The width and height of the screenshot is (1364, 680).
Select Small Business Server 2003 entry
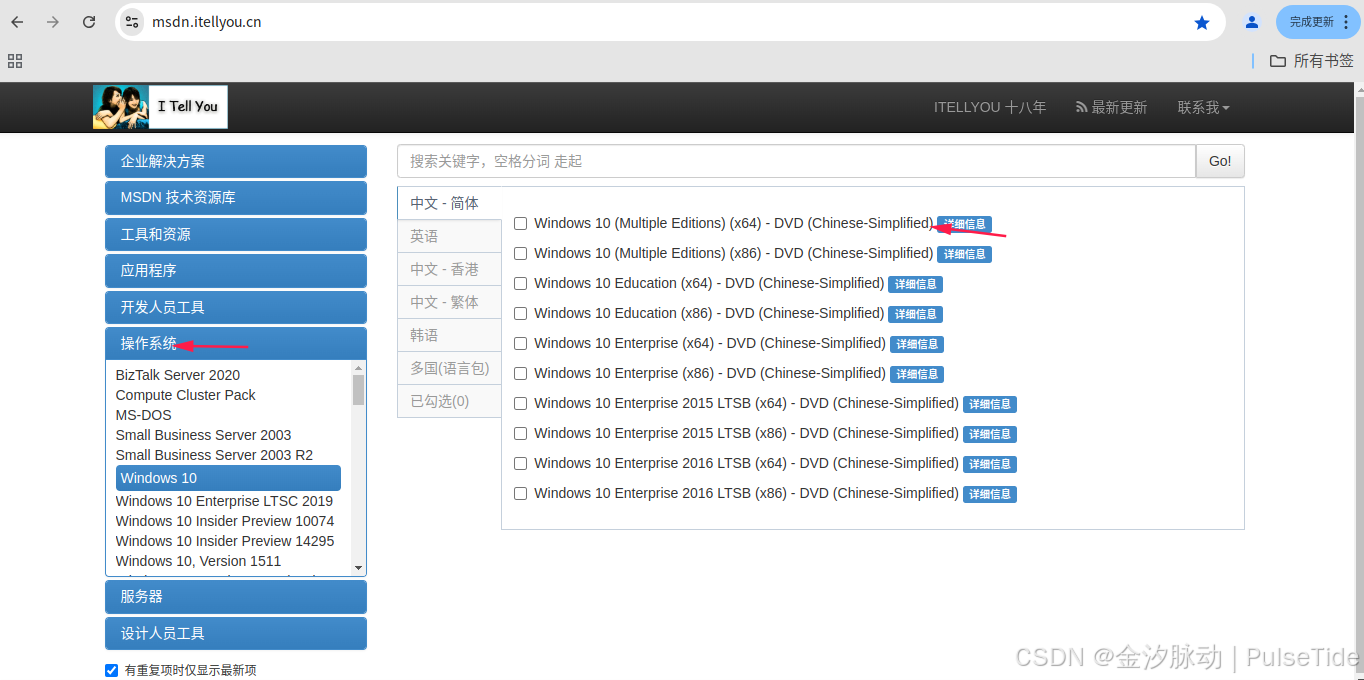[x=204, y=435]
